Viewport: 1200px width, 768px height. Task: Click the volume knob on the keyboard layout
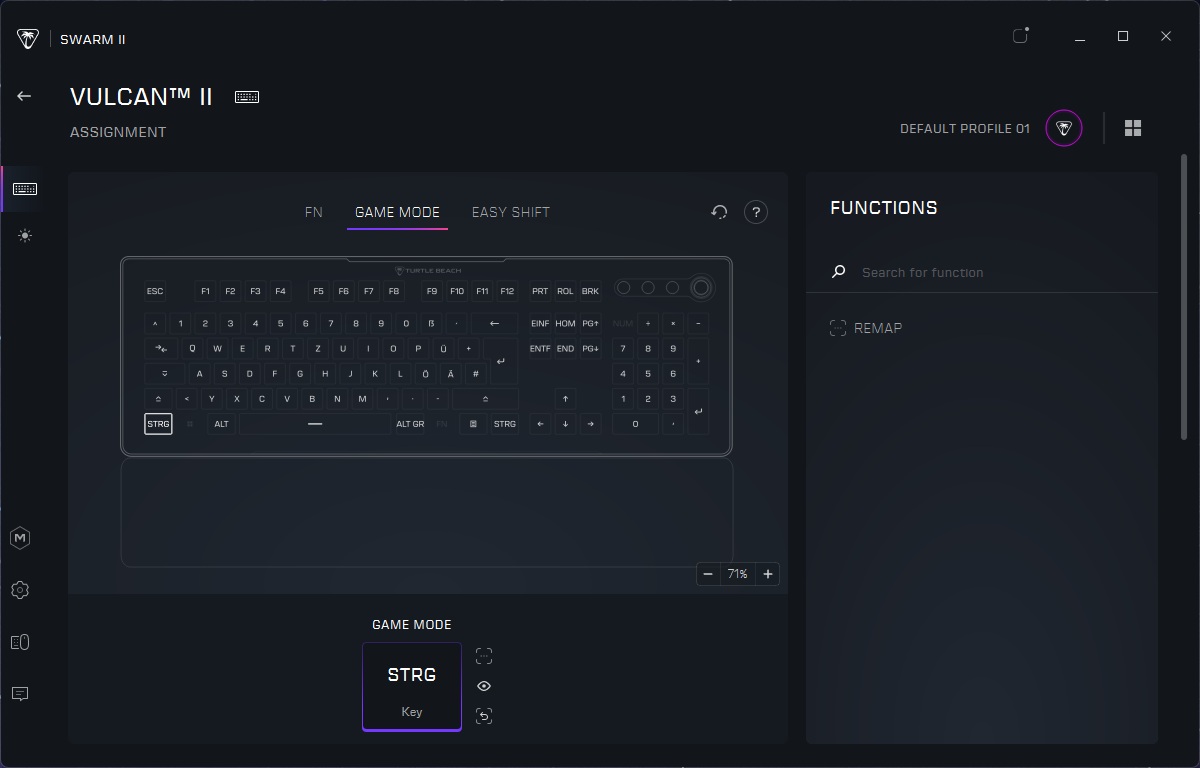(x=701, y=288)
